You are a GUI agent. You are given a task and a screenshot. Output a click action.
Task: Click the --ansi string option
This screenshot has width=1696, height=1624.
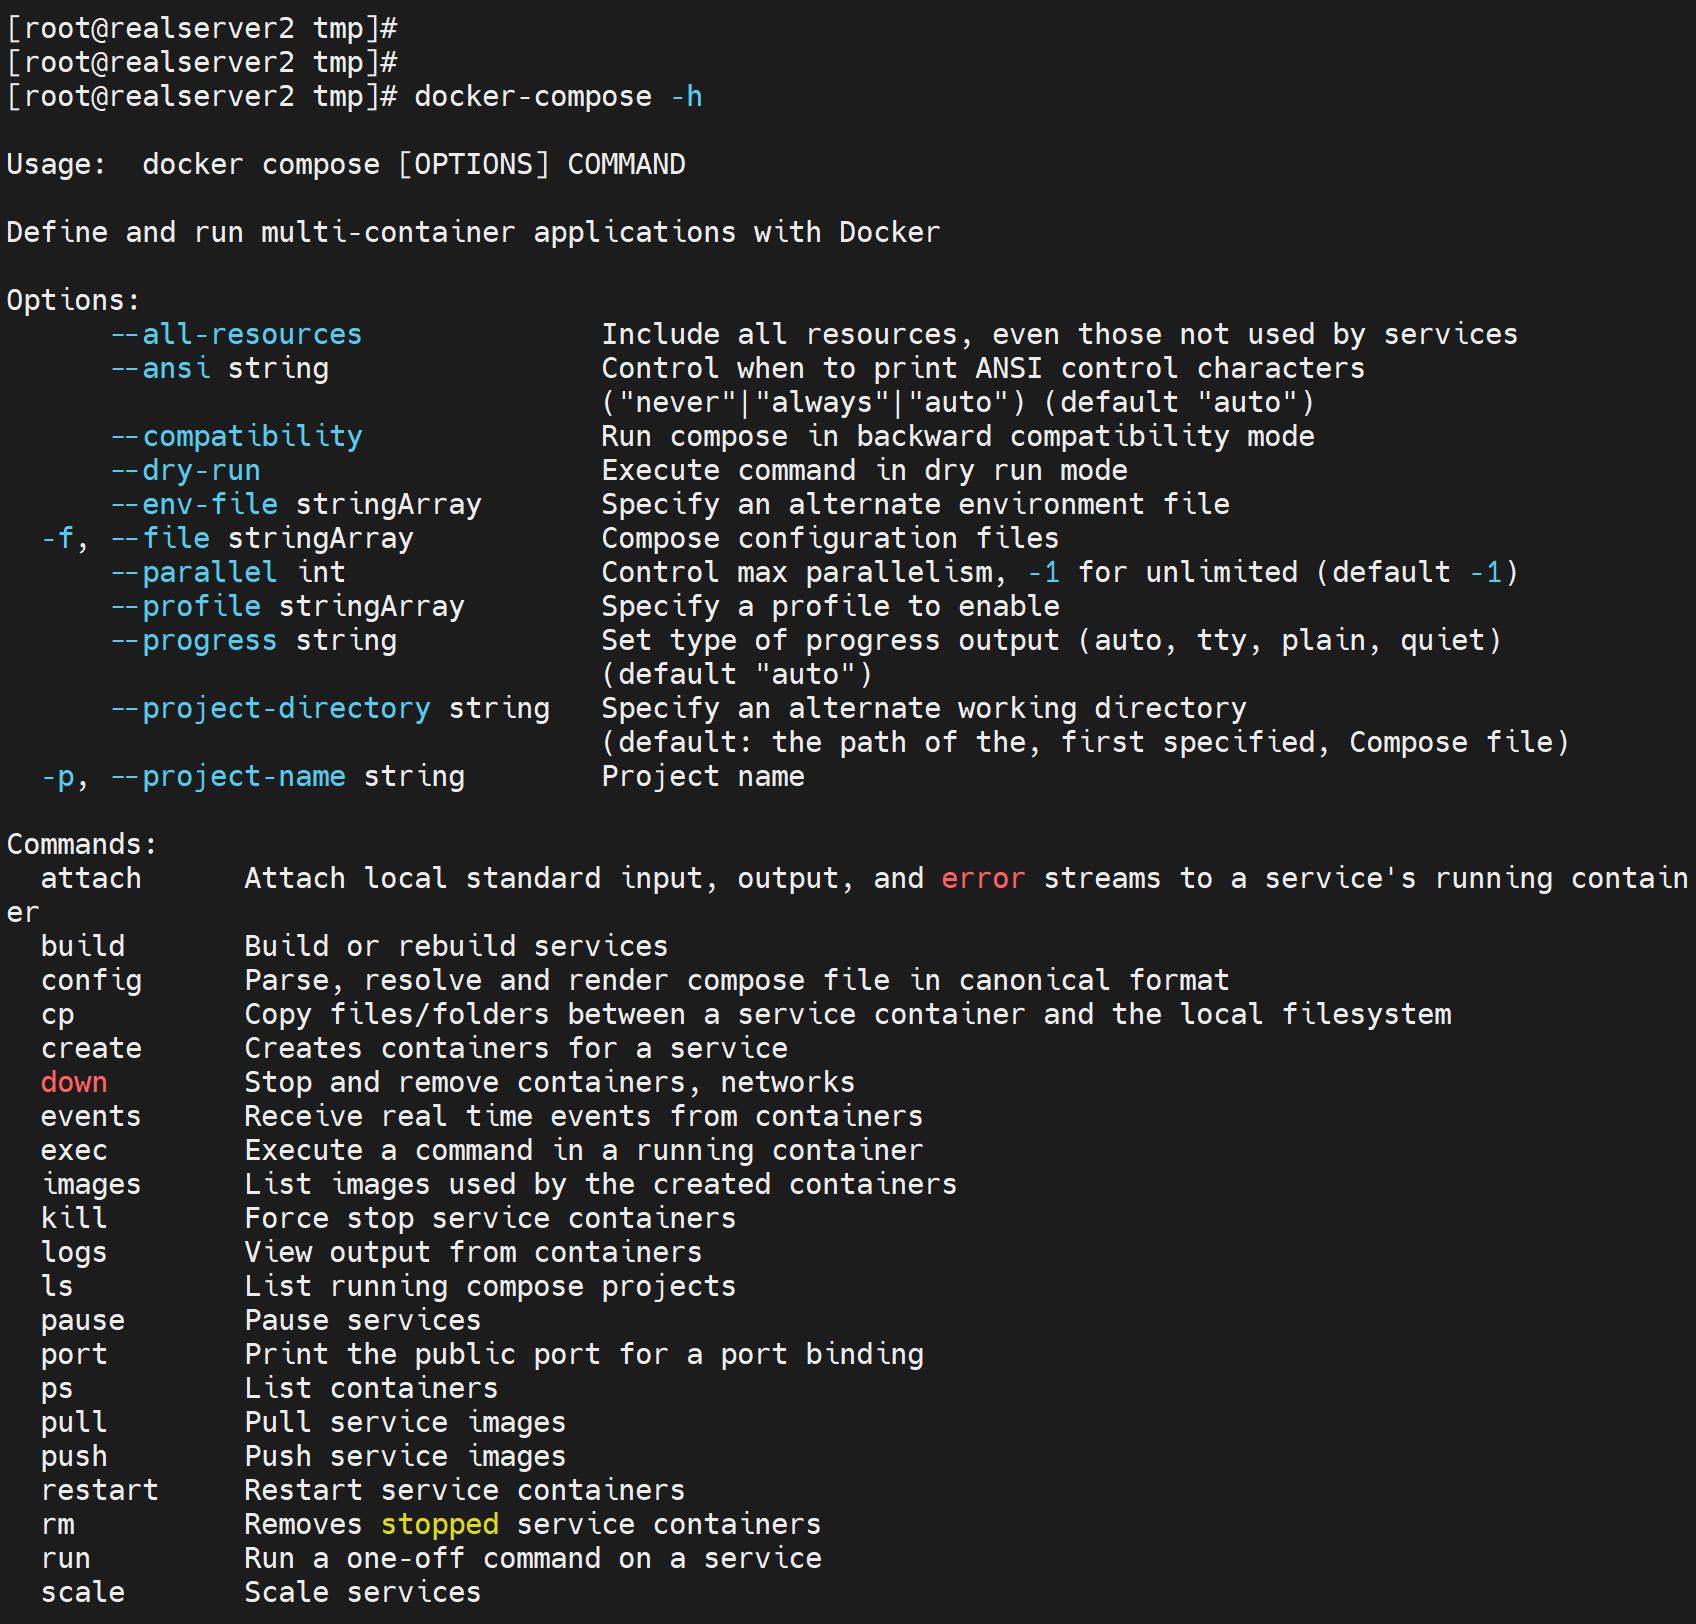click(220, 368)
